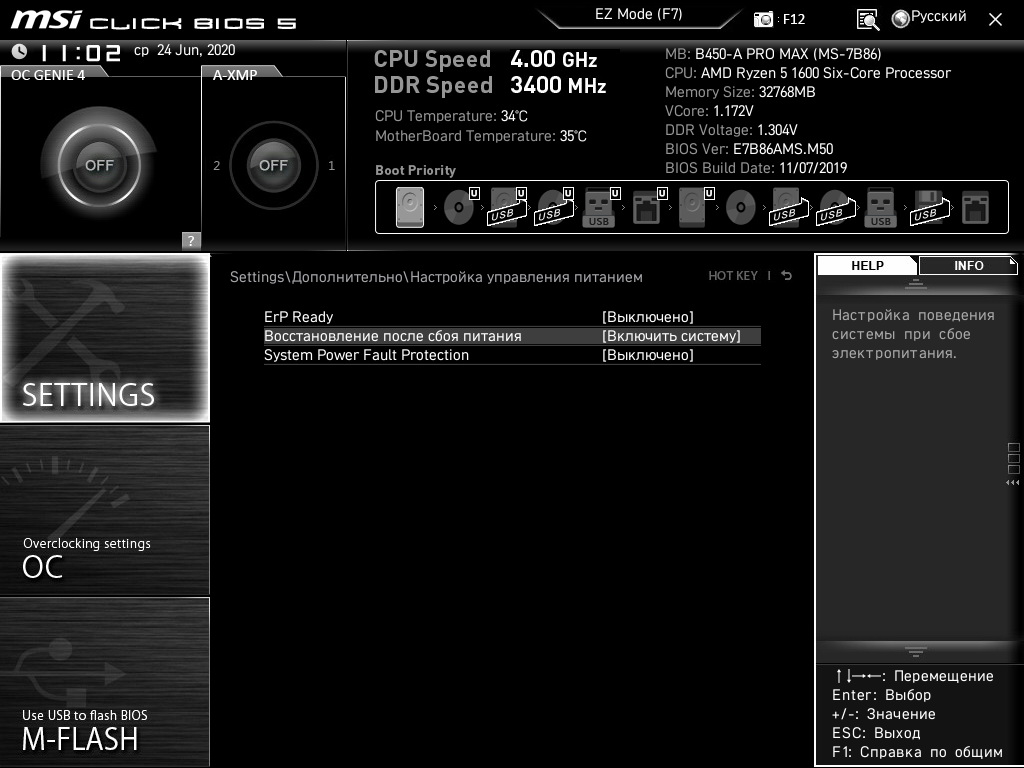Open the ErP Ready value dropdown
1024x768 pixels.
pos(648,317)
